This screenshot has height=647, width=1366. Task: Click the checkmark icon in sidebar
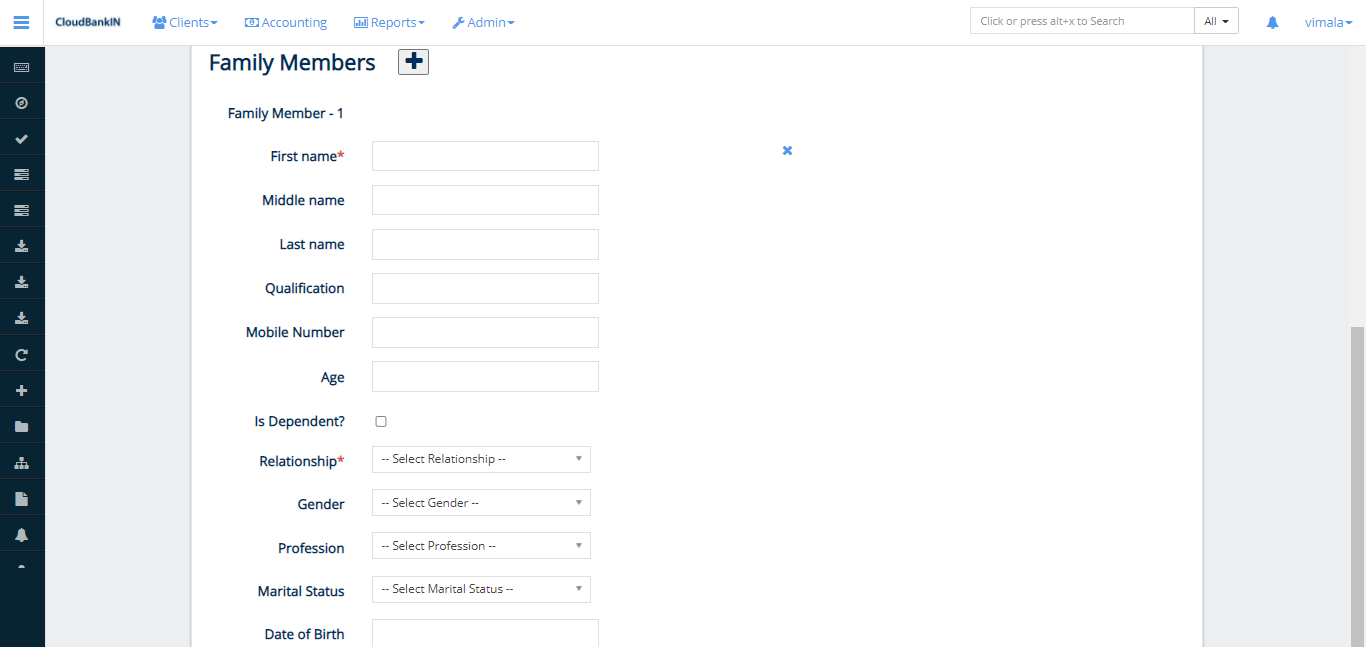pyautogui.click(x=21, y=139)
